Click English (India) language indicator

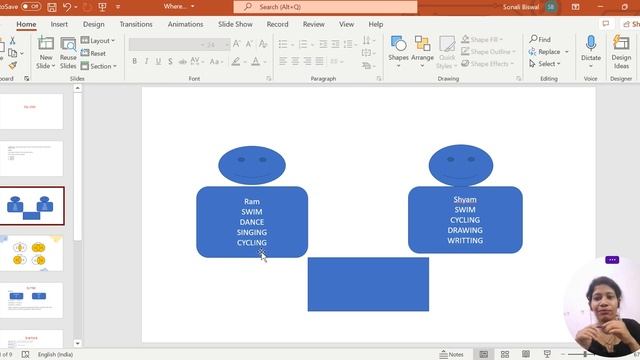pyautogui.click(x=56, y=354)
